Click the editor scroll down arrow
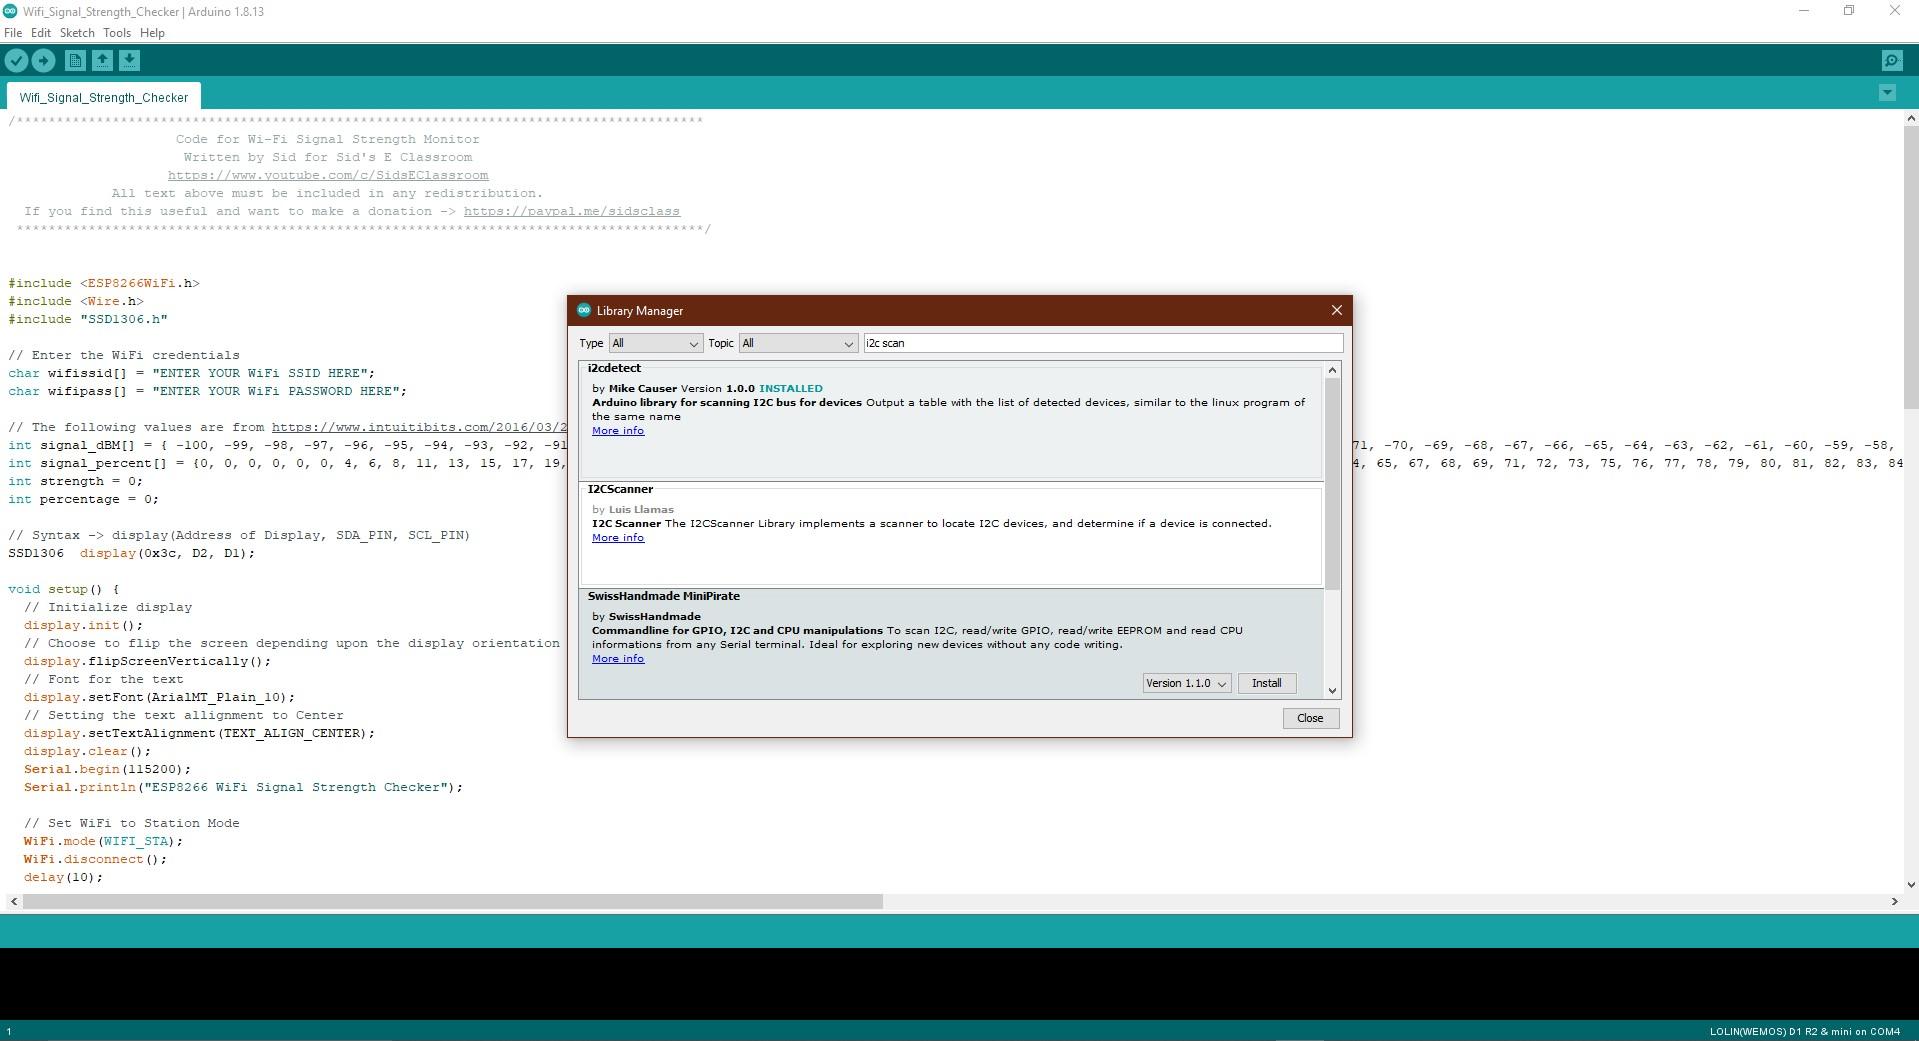 click(x=1911, y=884)
